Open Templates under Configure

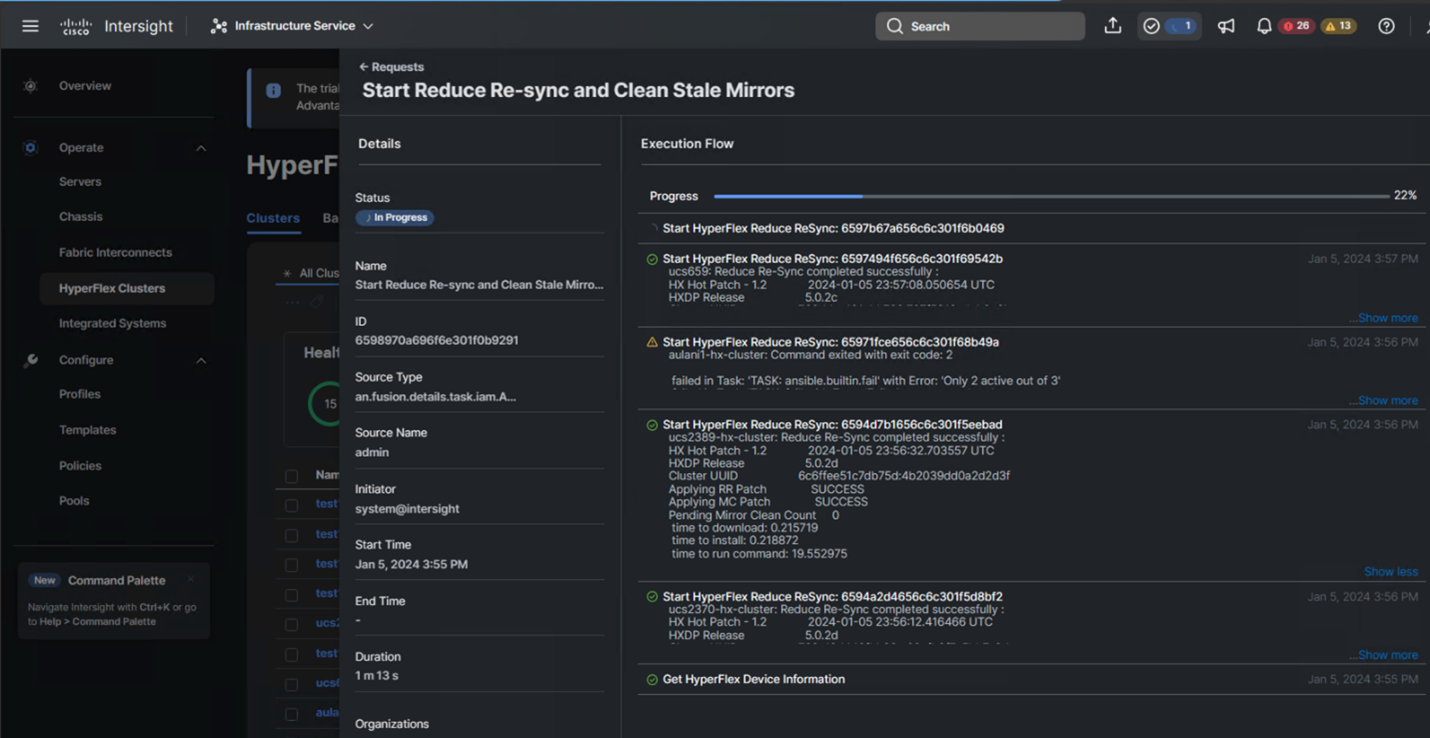(88, 430)
